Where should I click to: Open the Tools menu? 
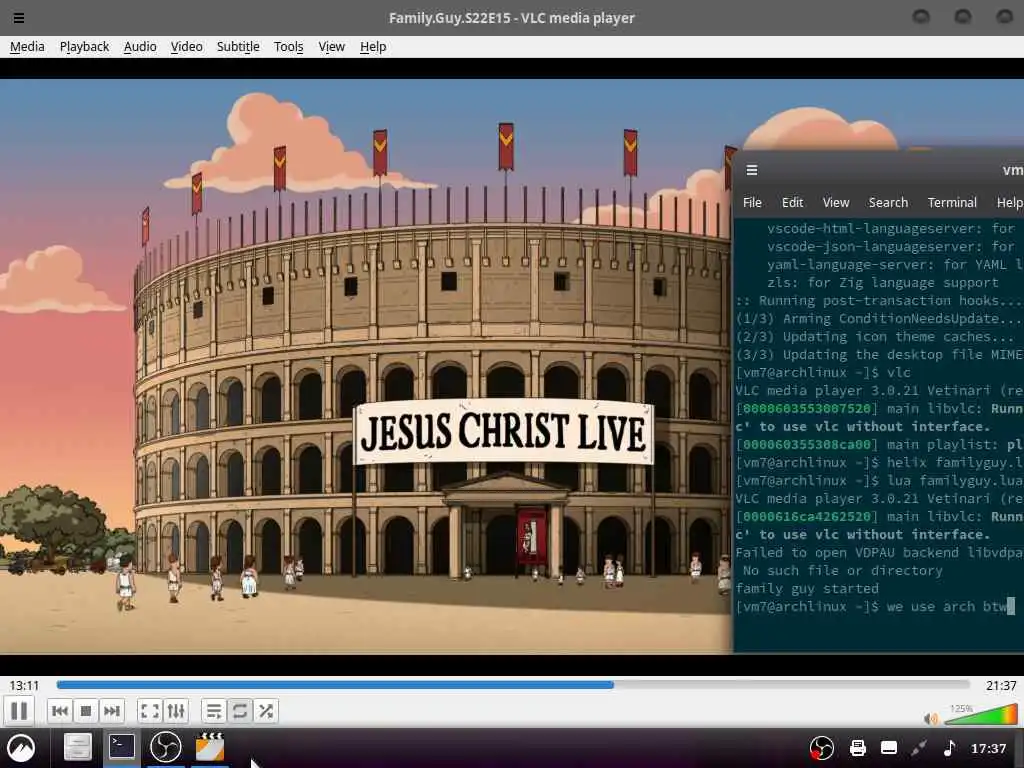coord(288,46)
